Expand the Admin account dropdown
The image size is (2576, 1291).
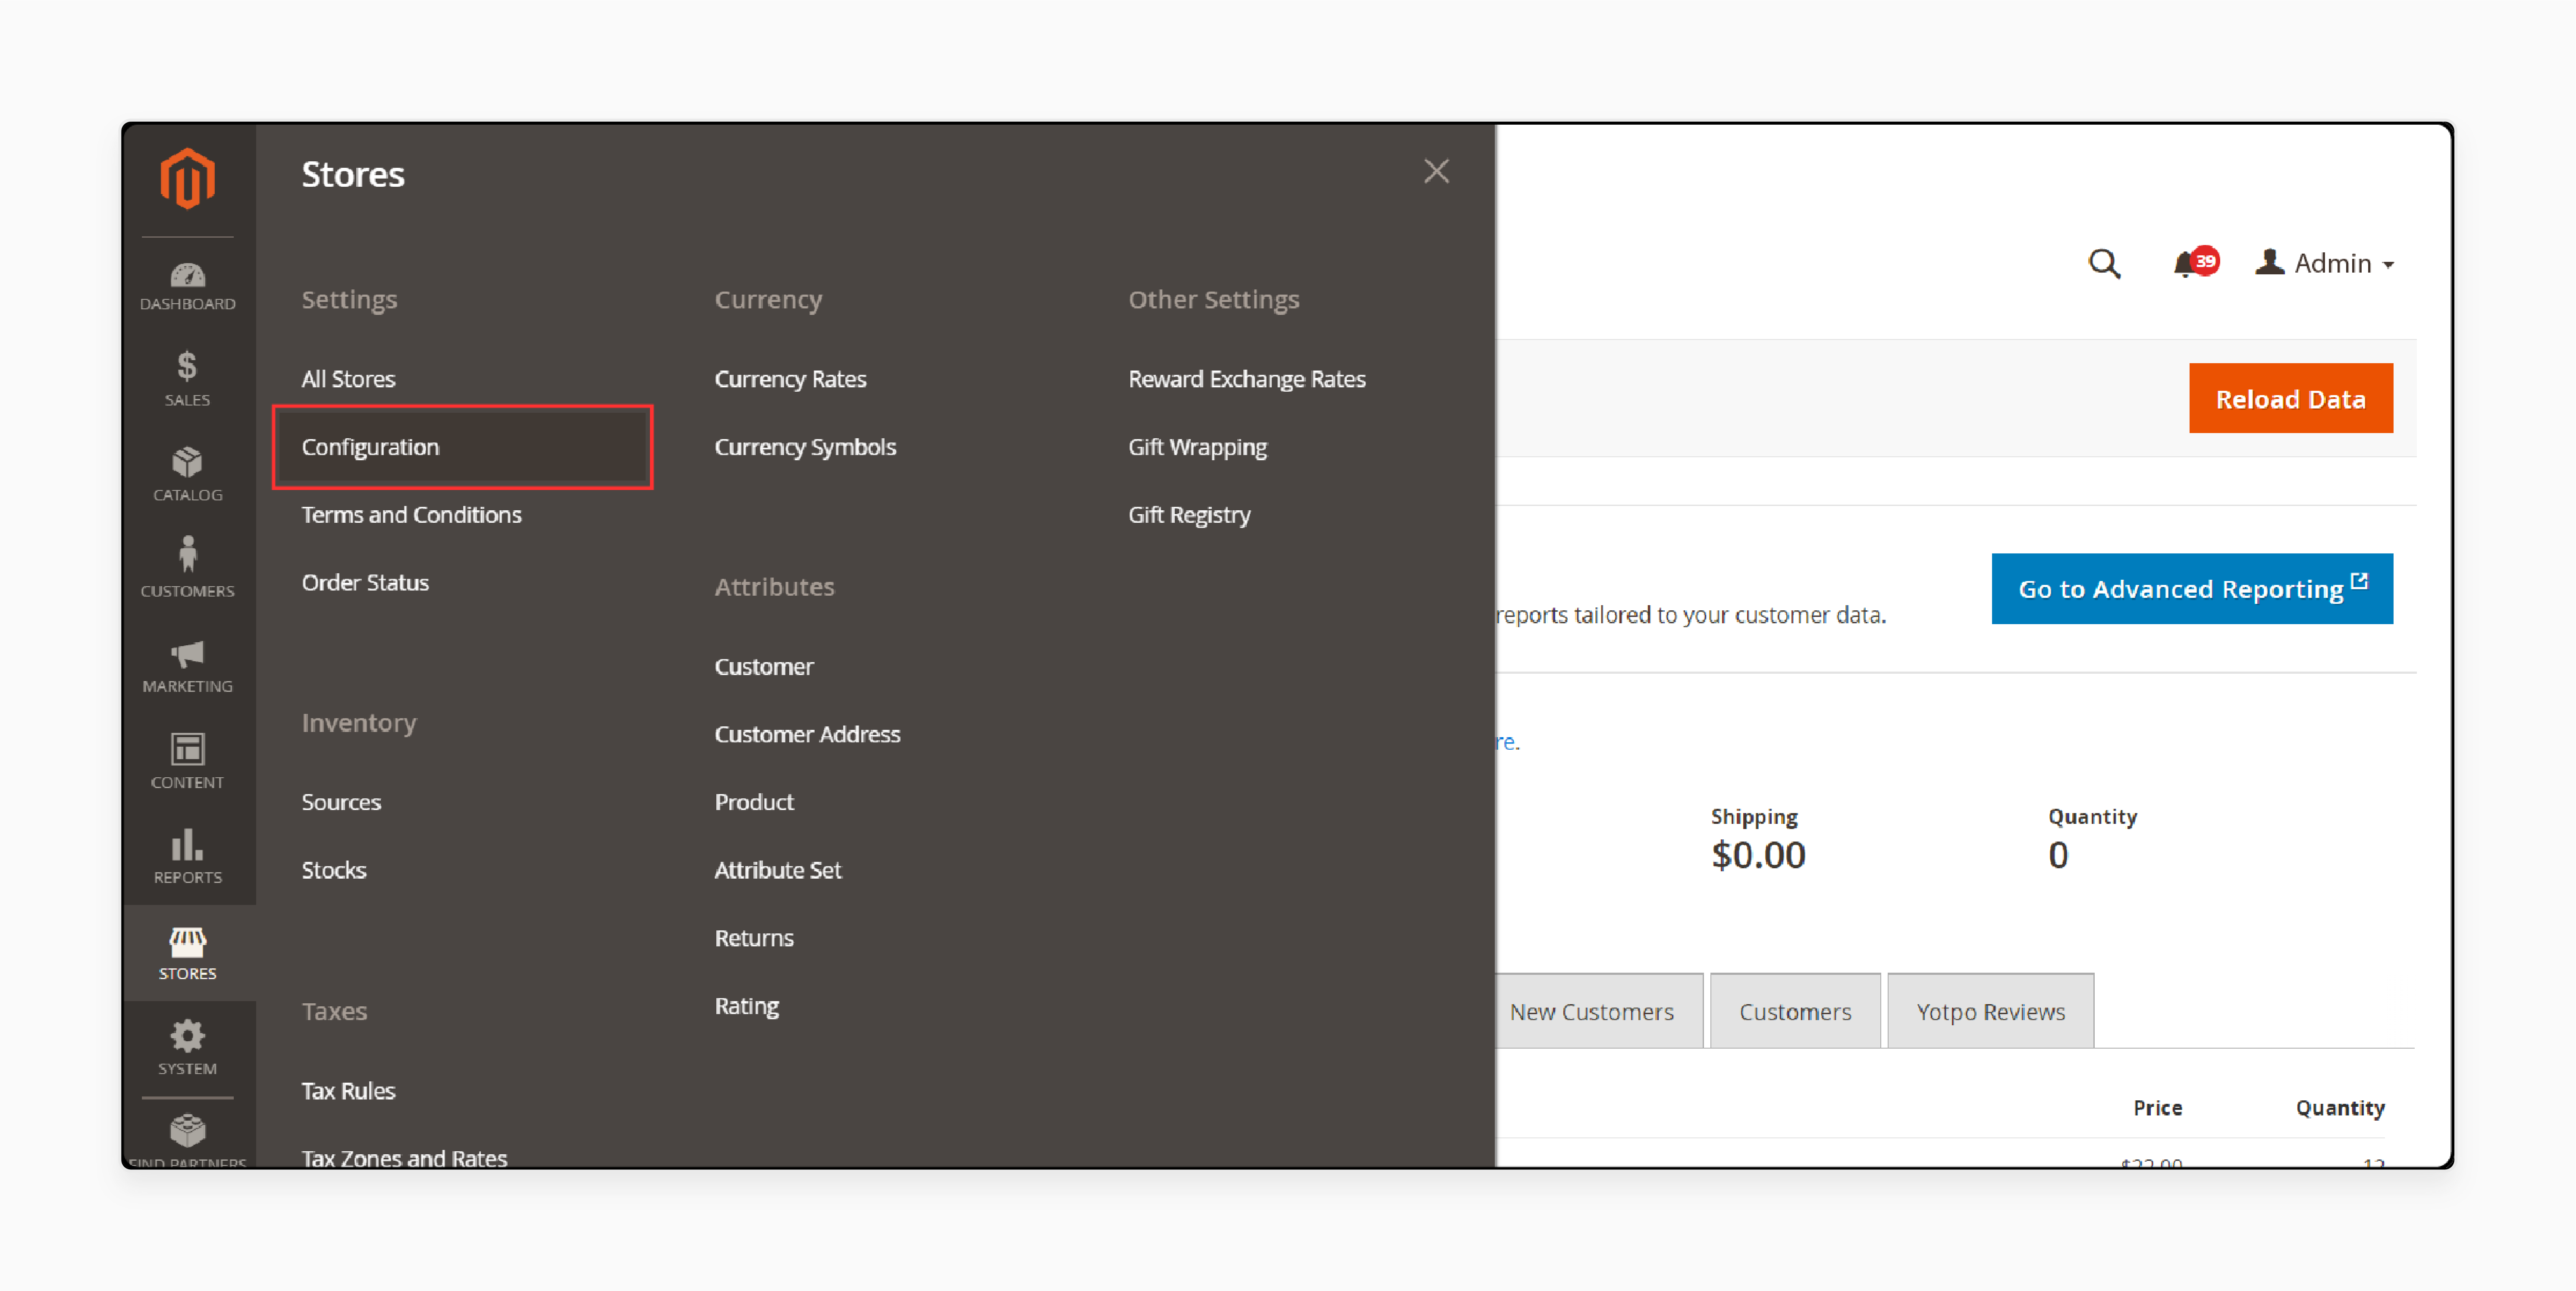tap(2325, 263)
